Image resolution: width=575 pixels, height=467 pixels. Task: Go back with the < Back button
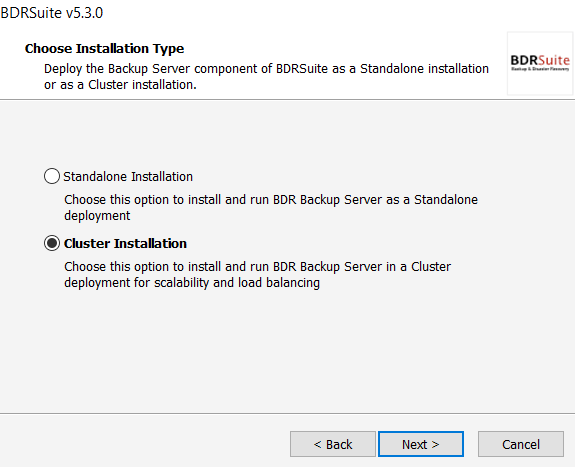point(333,444)
